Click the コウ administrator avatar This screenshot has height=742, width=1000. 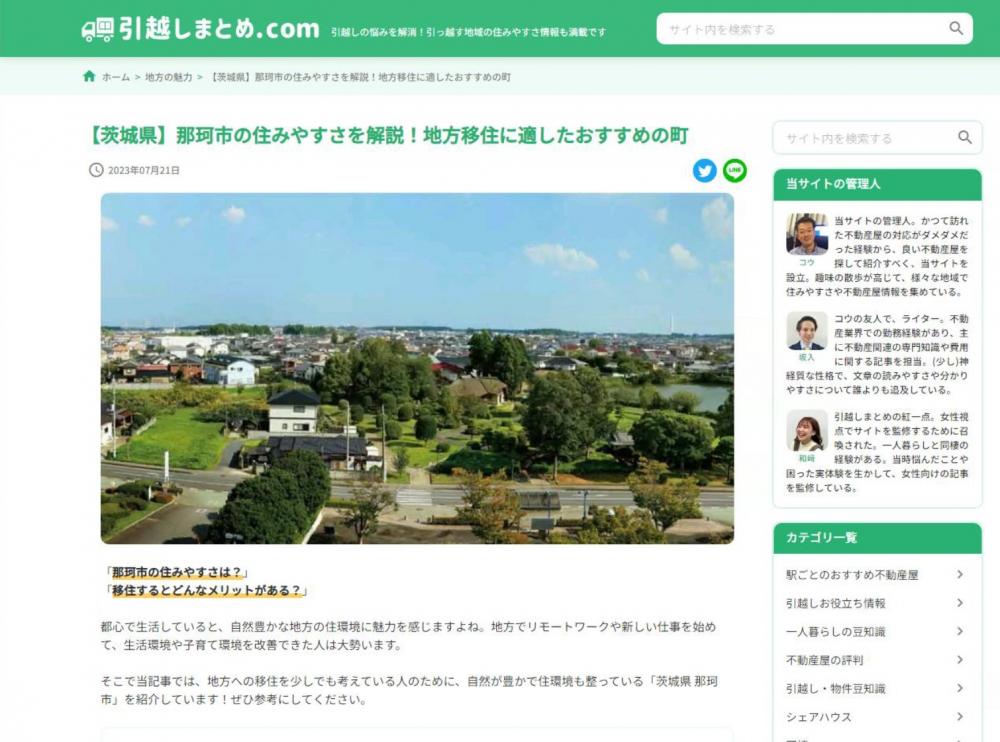pyautogui.click(x=807, y=234)
